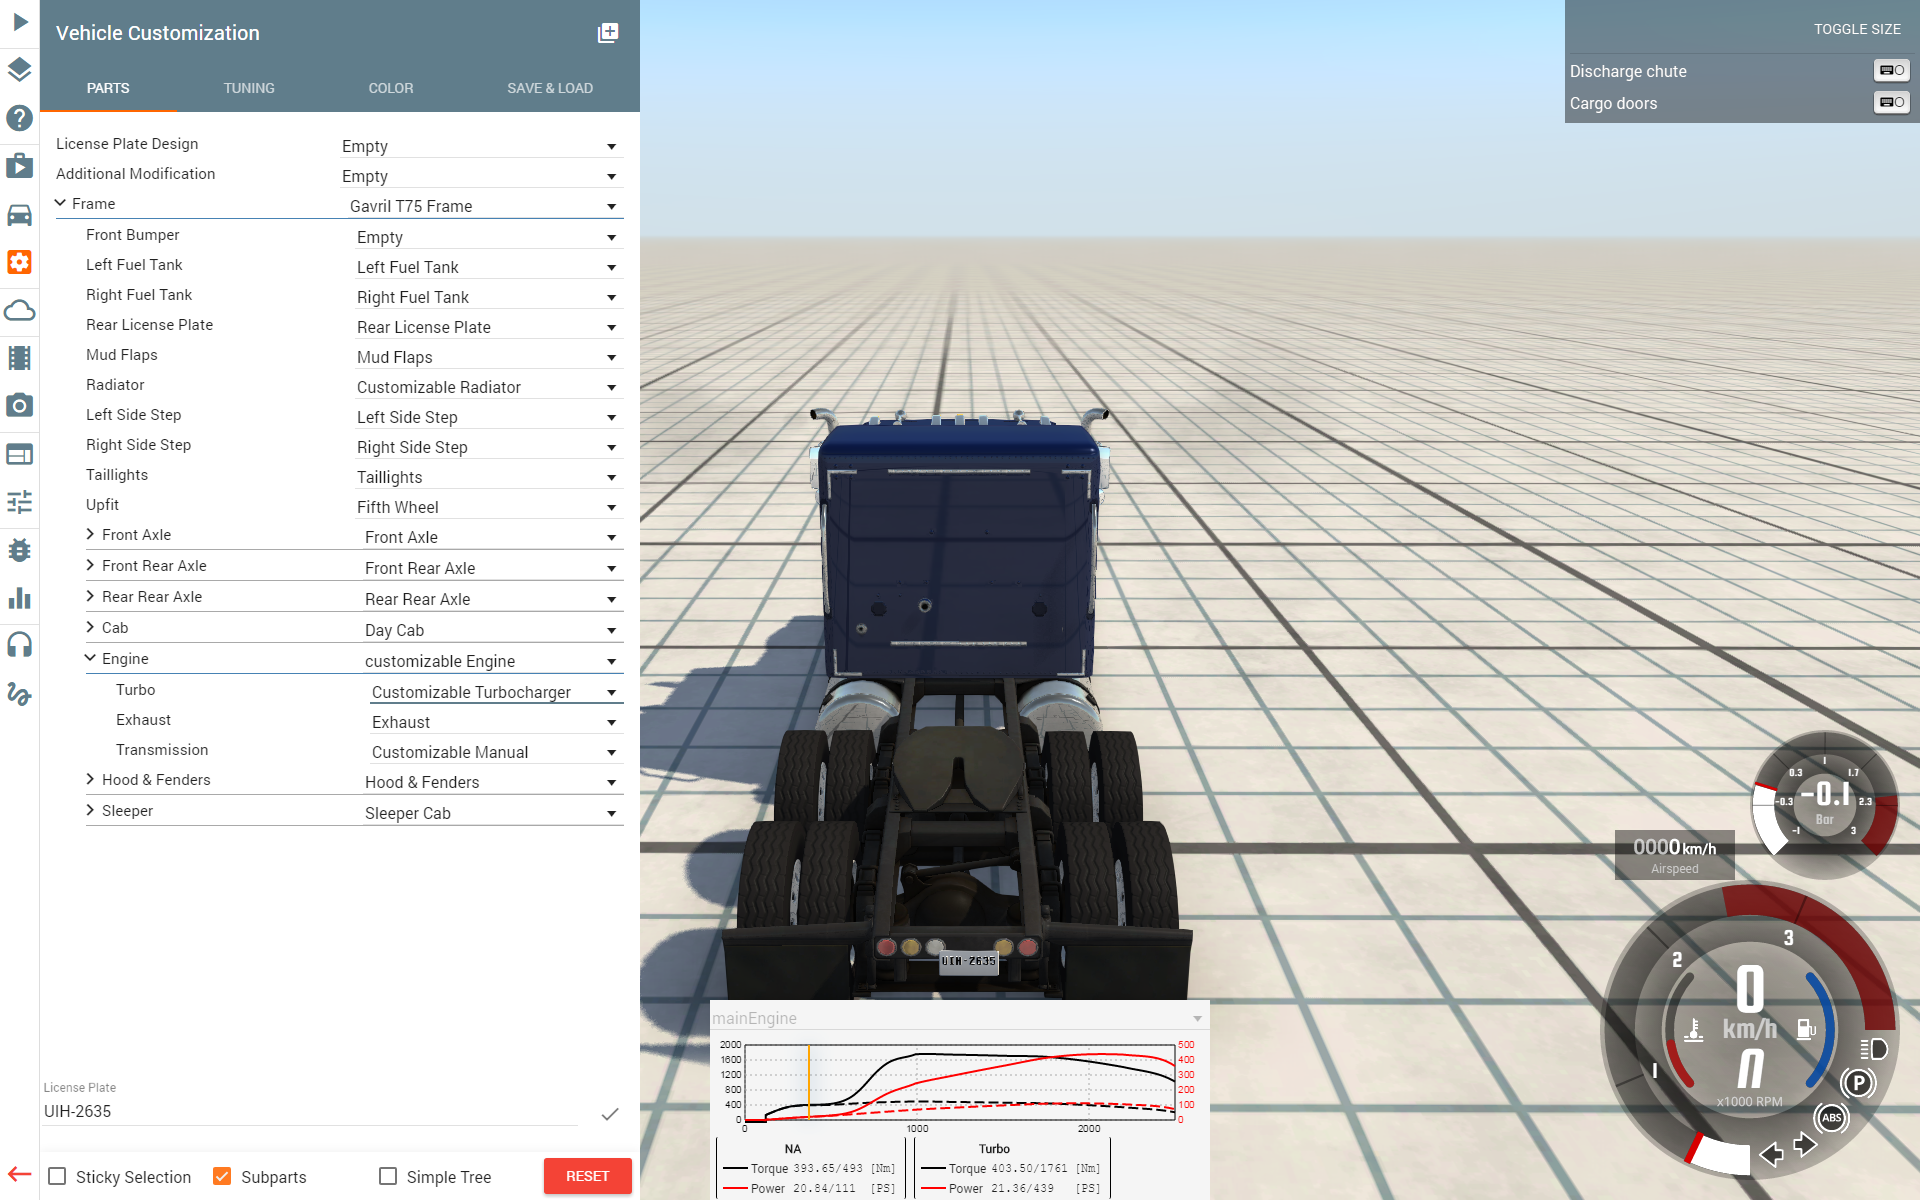
Task: Toggle the Discharge chute control
Action: coord(1891,71)
